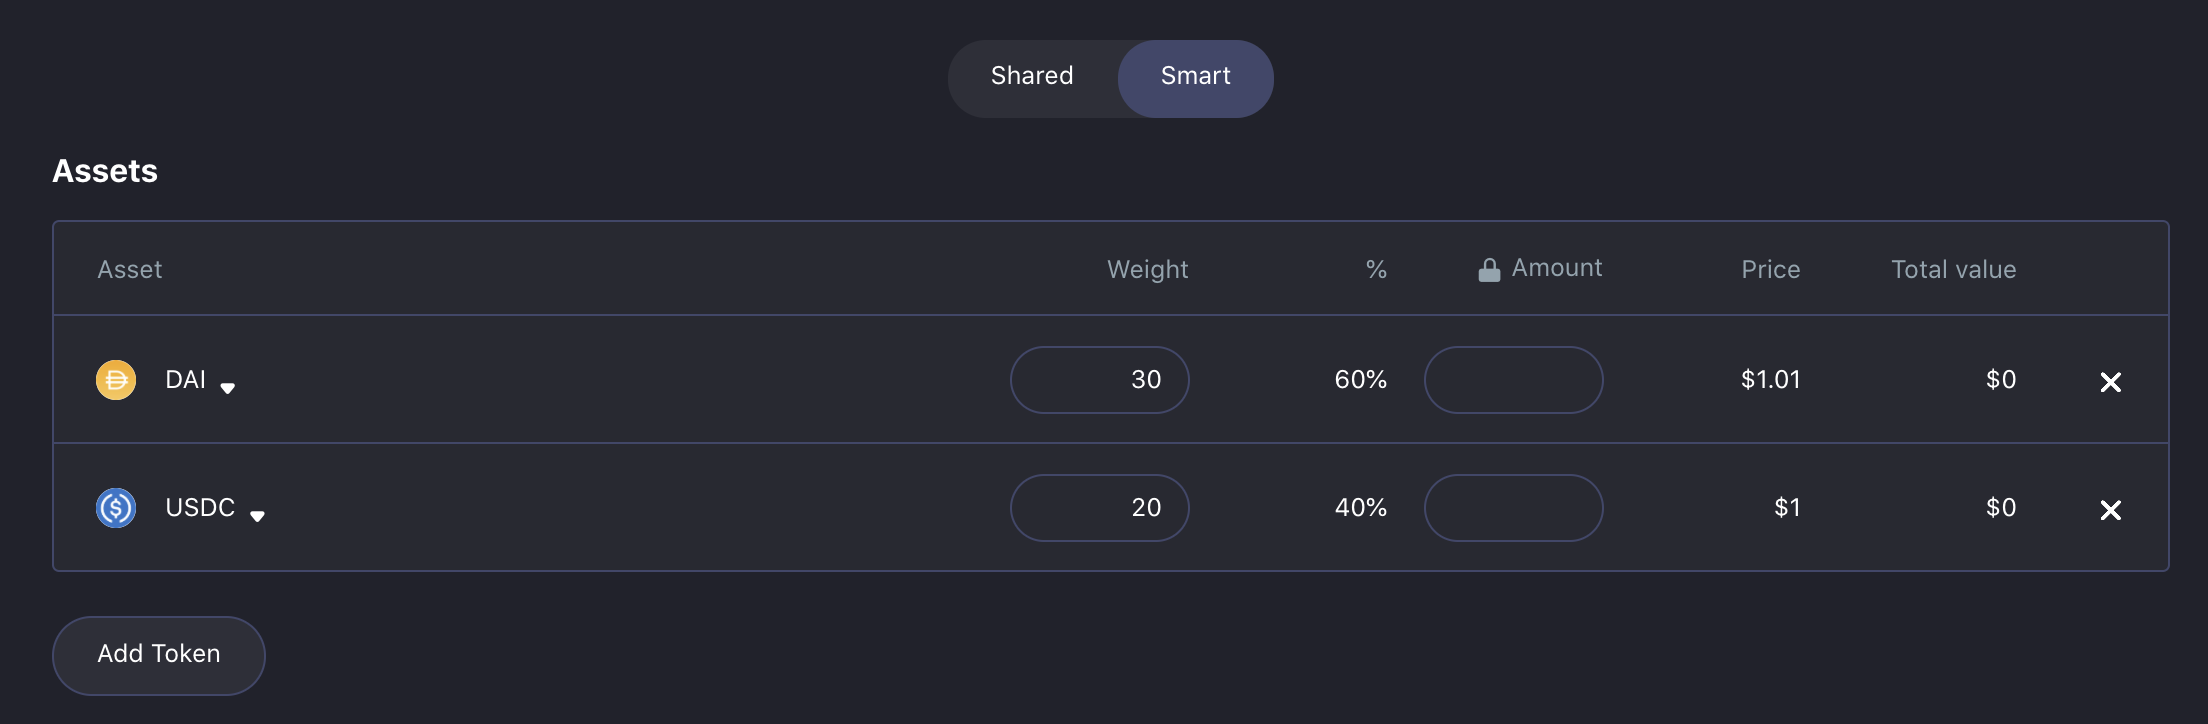Toggle the Amount lock icon
Screen dimensions: 2208x724
coord(1489,270)
